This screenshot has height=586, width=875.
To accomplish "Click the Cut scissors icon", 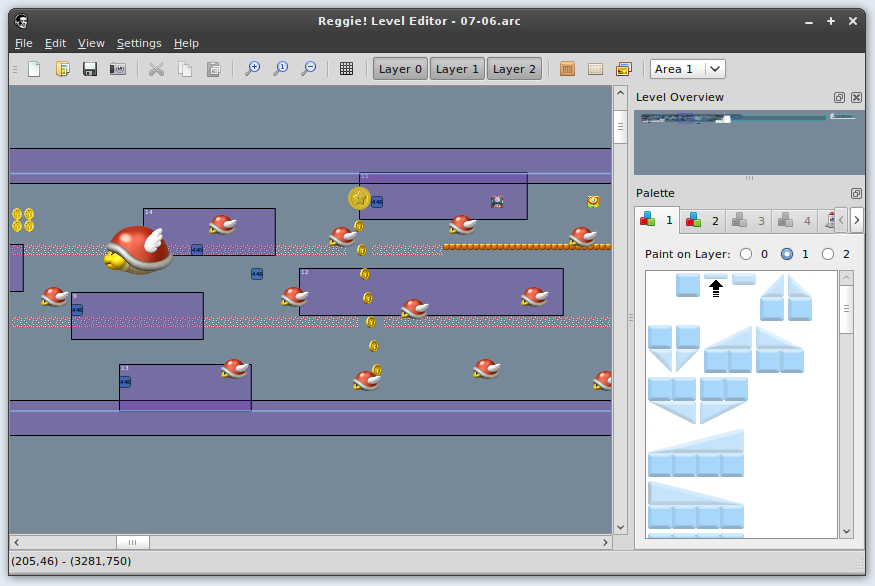I will click(156, 69).
